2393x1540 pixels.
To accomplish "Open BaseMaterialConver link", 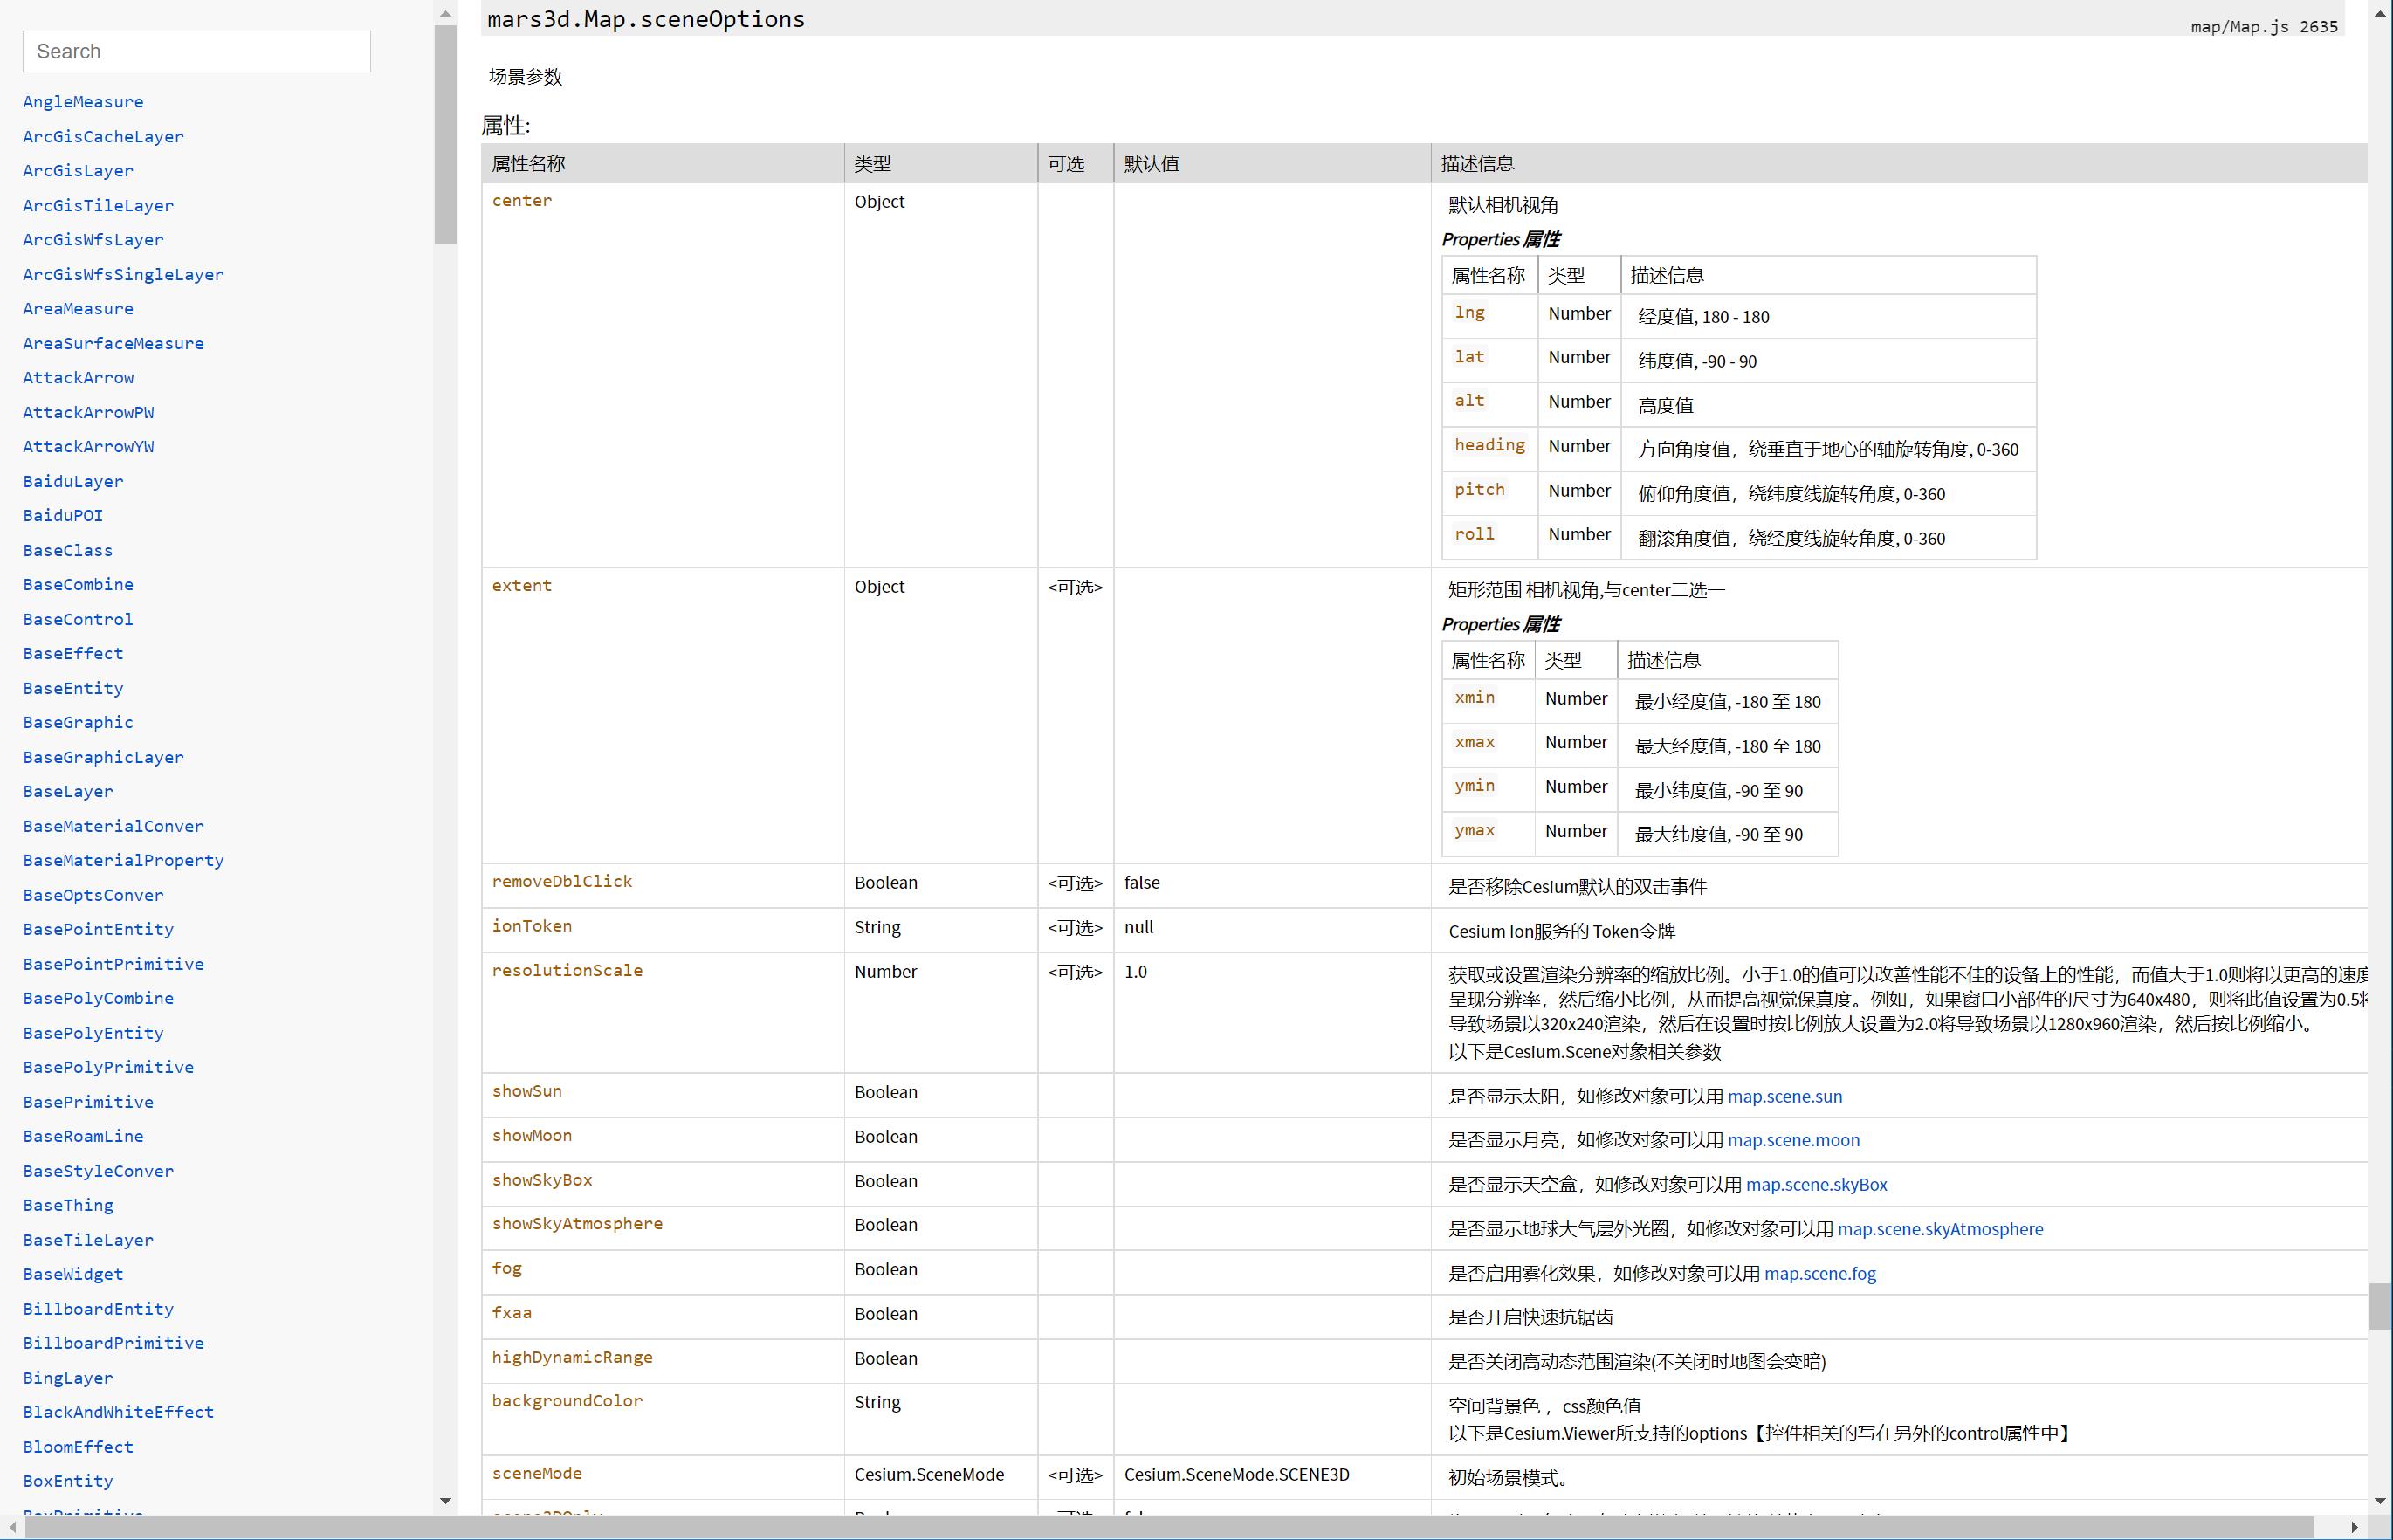I will pyautogui.click(x=113, y=826).
